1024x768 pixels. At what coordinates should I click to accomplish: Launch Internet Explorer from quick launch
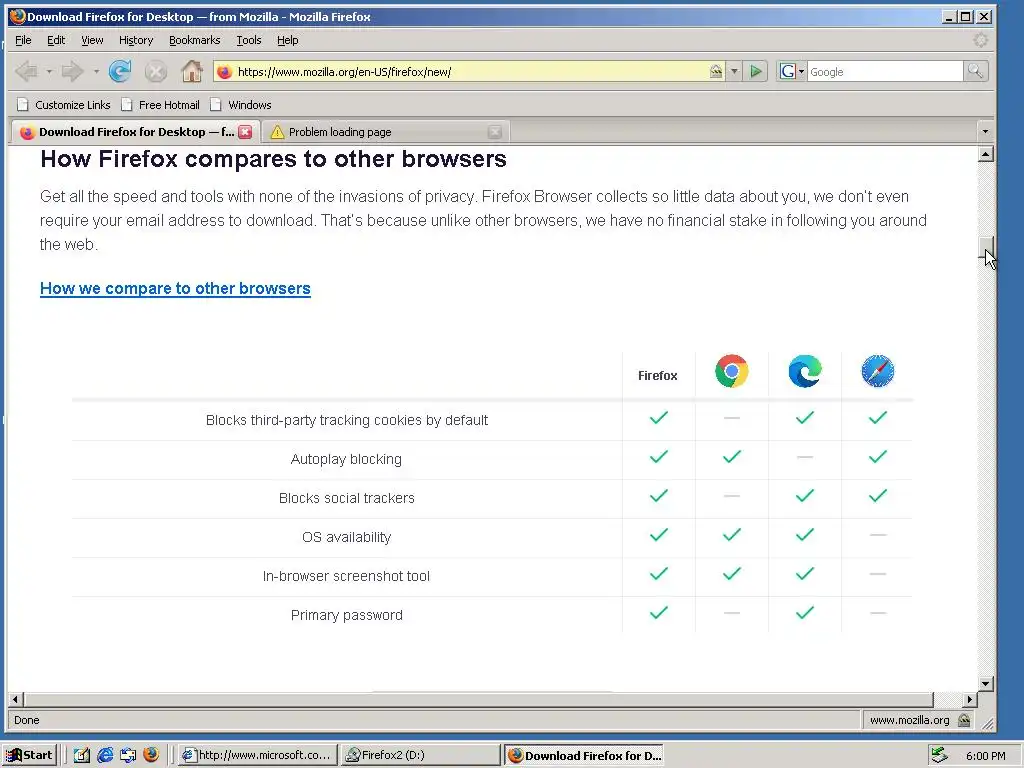(104, 755)
